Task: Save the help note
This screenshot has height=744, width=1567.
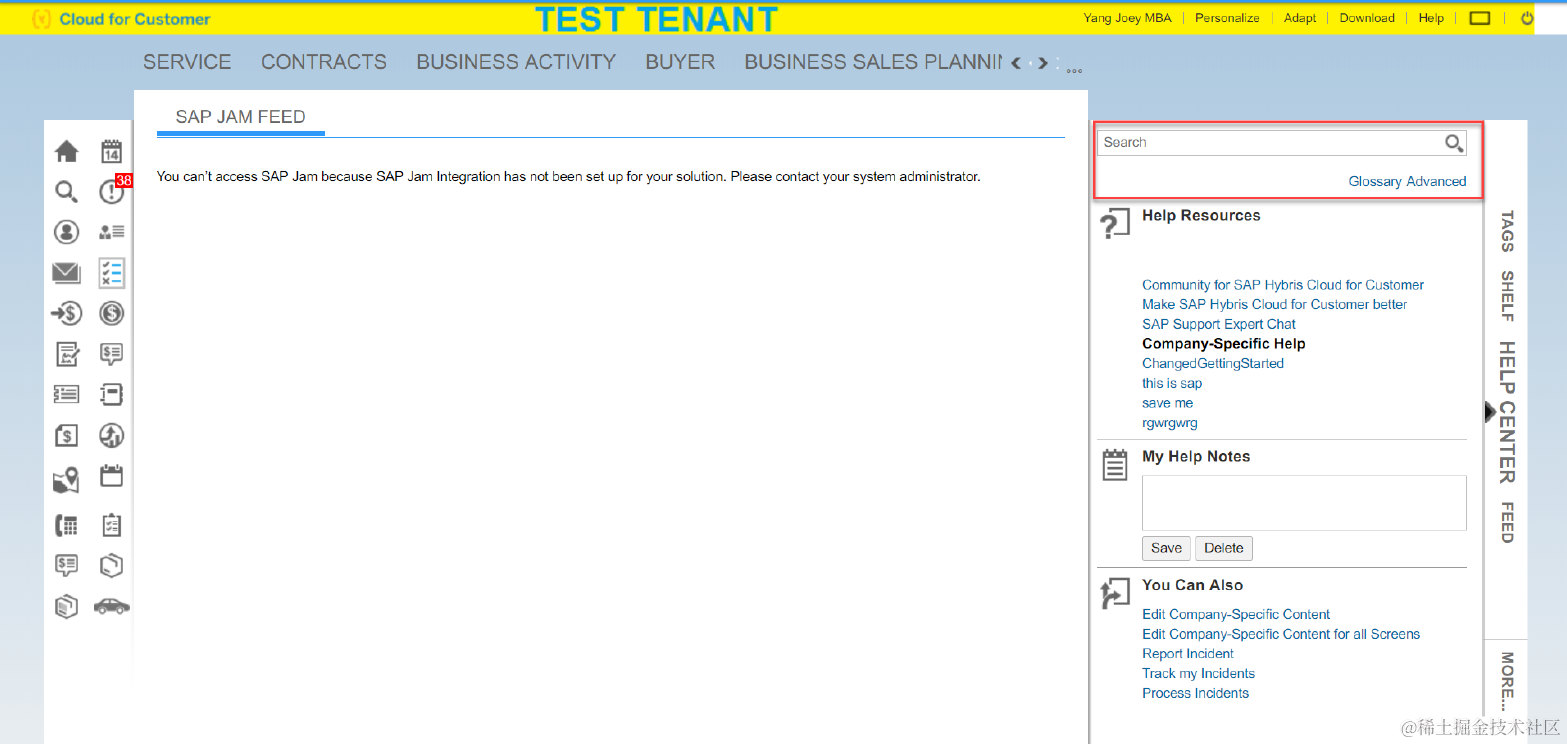Action: tap(1166, 548)
